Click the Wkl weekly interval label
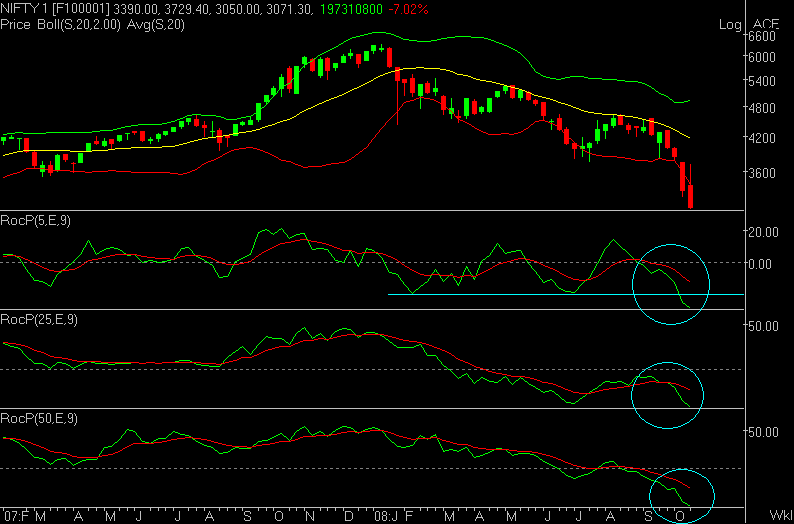 coord(780,515)
